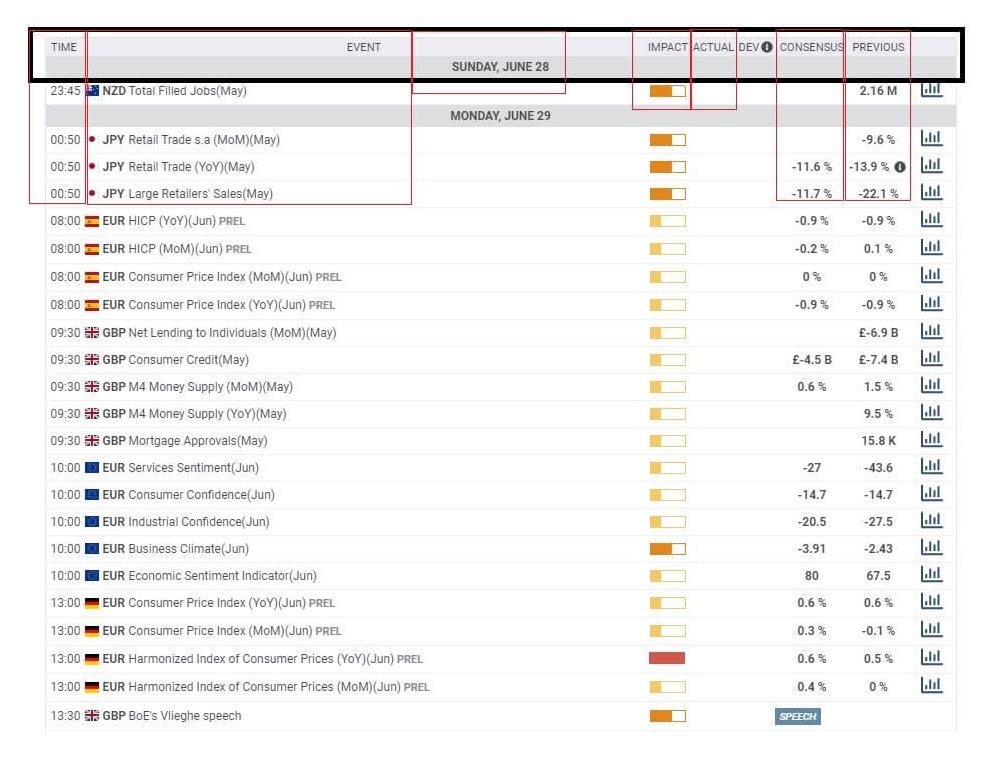Open chart icon for EUR Industrial Confidence
The image size is (999, 757).
click(x=931, y=520)
